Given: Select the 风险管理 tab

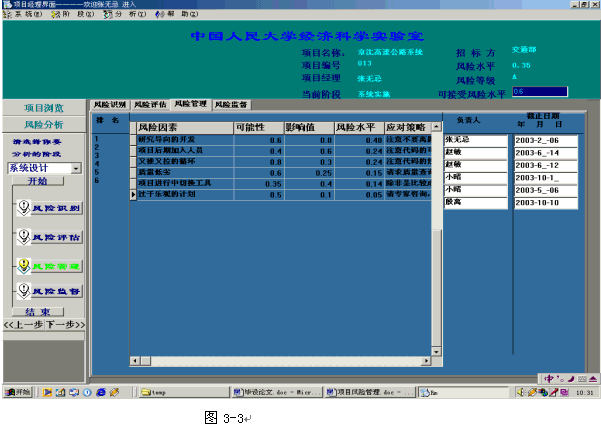Looking at the screenshot, I should click(190, 104).
